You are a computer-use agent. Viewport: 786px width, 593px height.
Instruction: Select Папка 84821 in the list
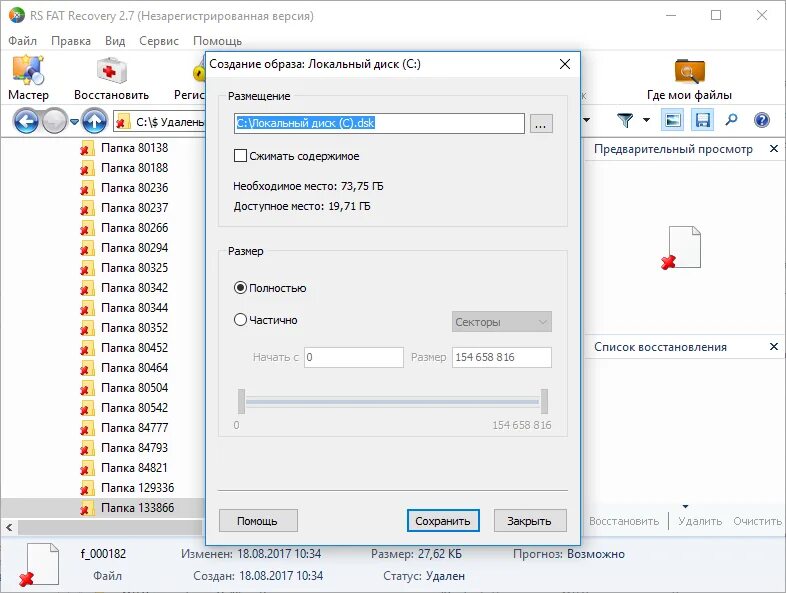click(134, 468)
